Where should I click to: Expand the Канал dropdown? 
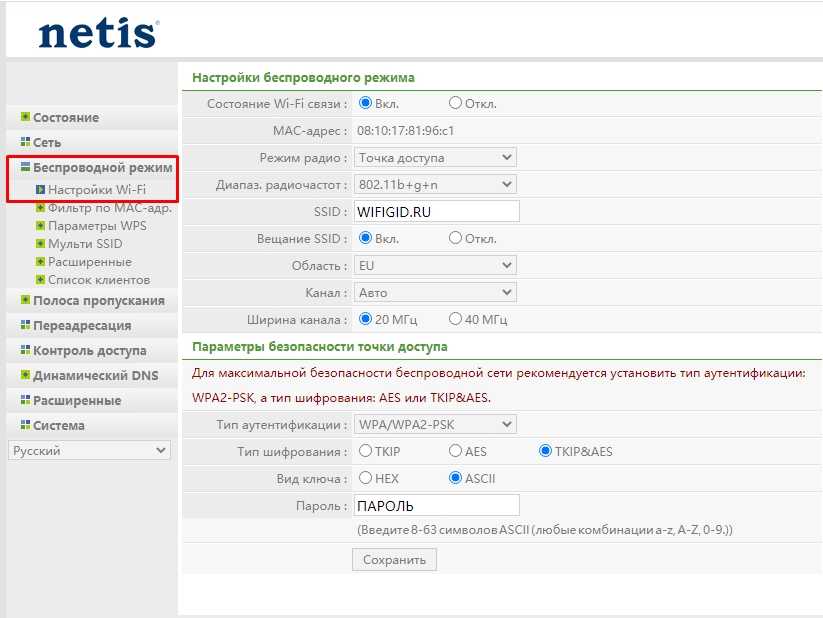[x=435, y=293]
